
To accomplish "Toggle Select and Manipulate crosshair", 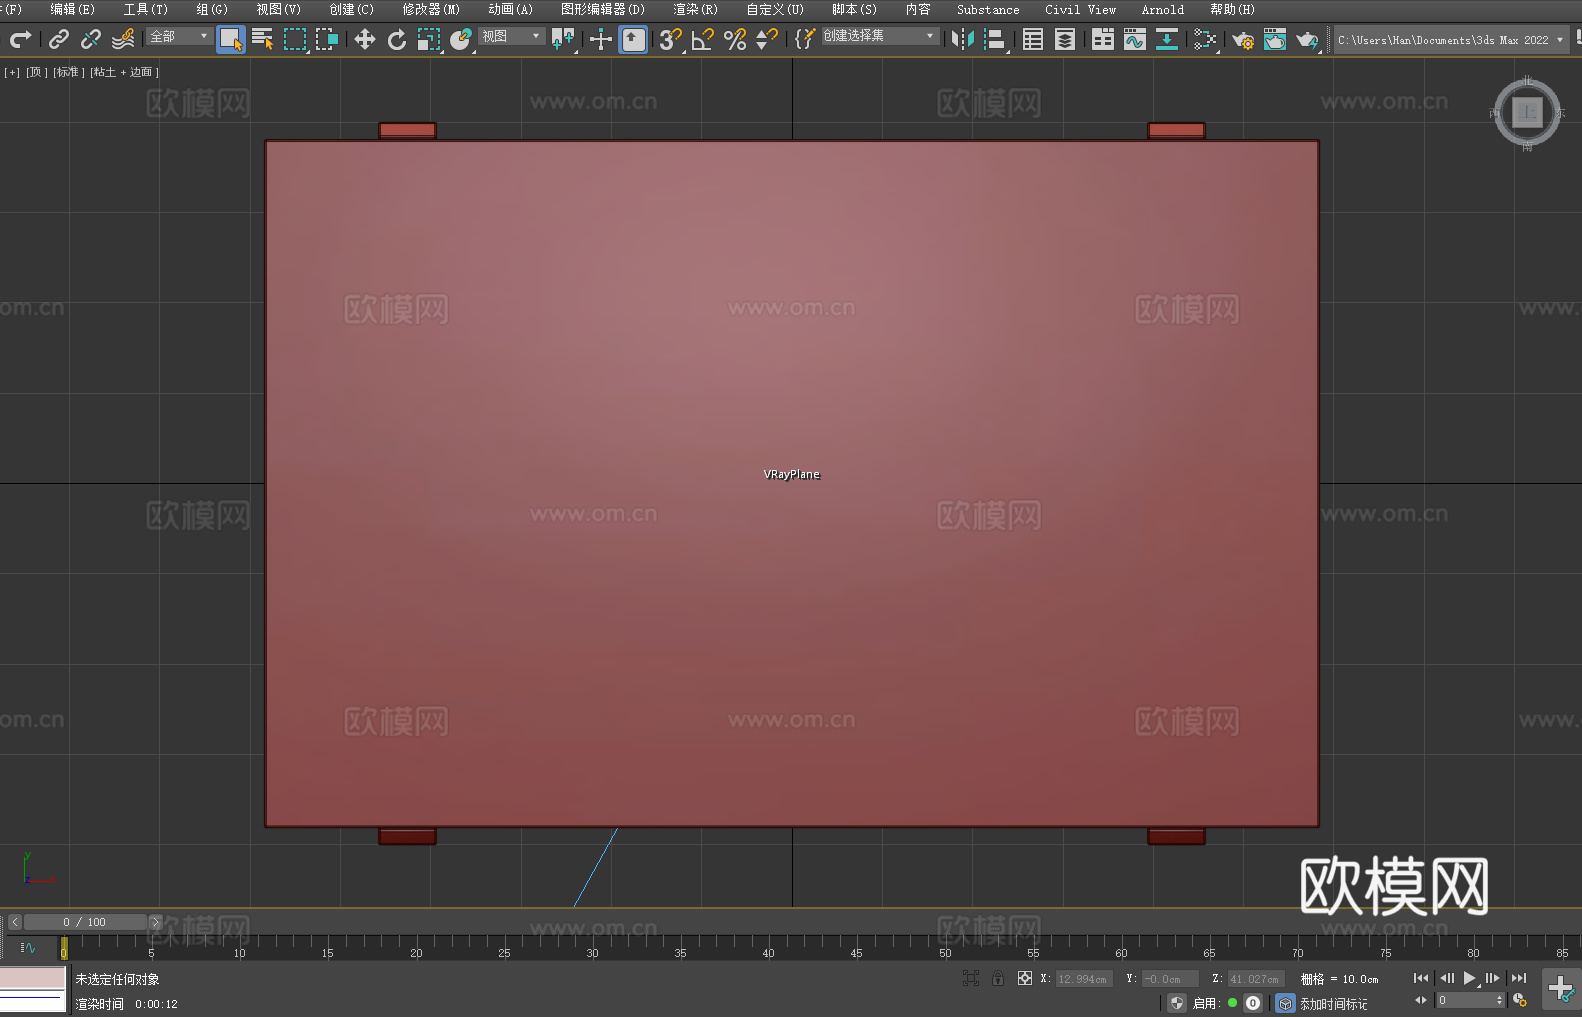I will point(601,39).
